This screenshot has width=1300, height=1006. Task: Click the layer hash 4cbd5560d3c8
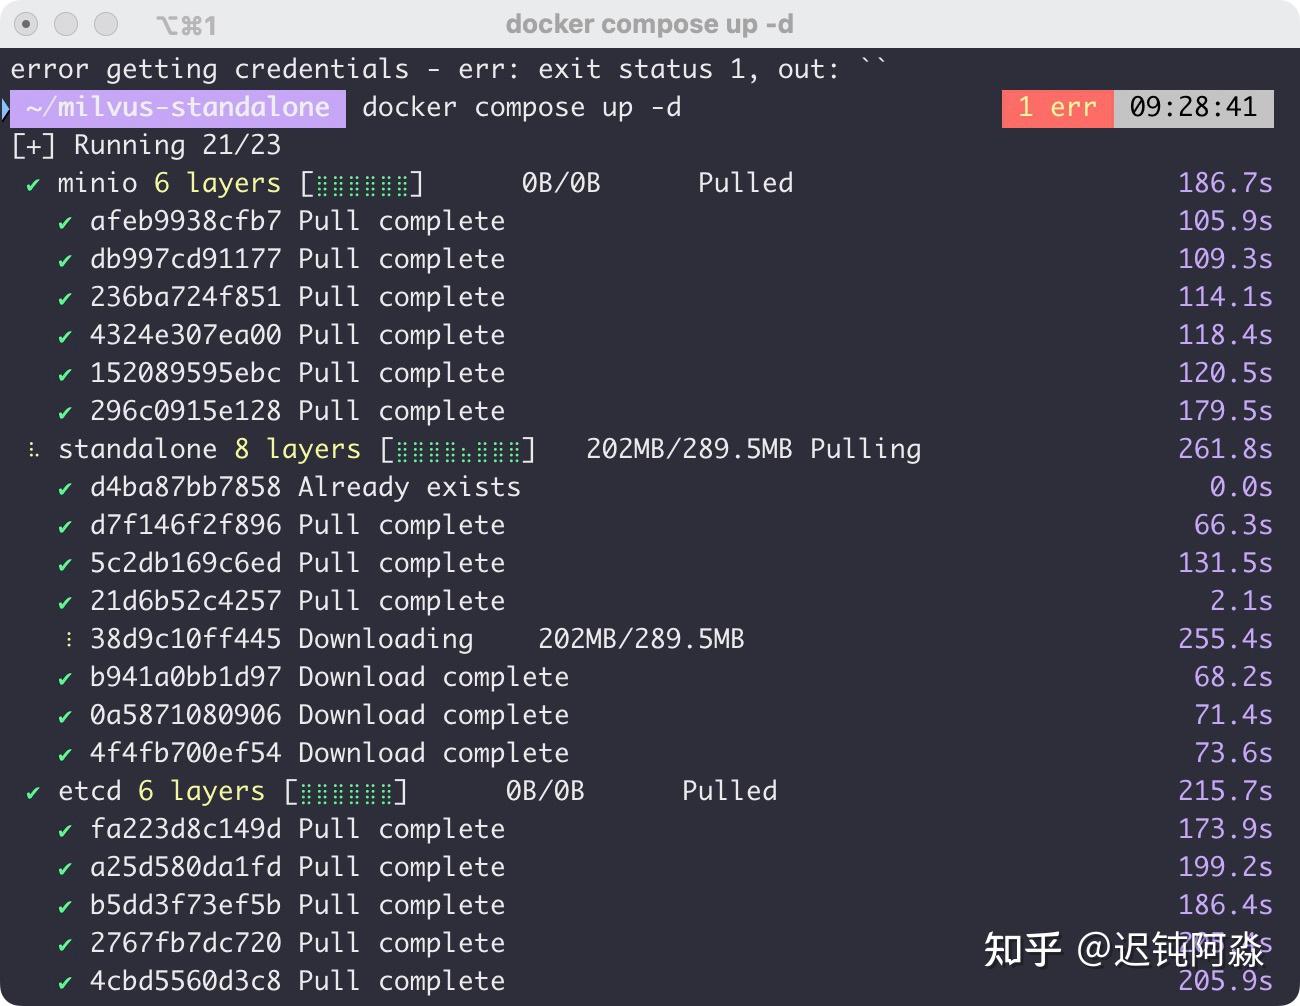[x=185, y=981]
